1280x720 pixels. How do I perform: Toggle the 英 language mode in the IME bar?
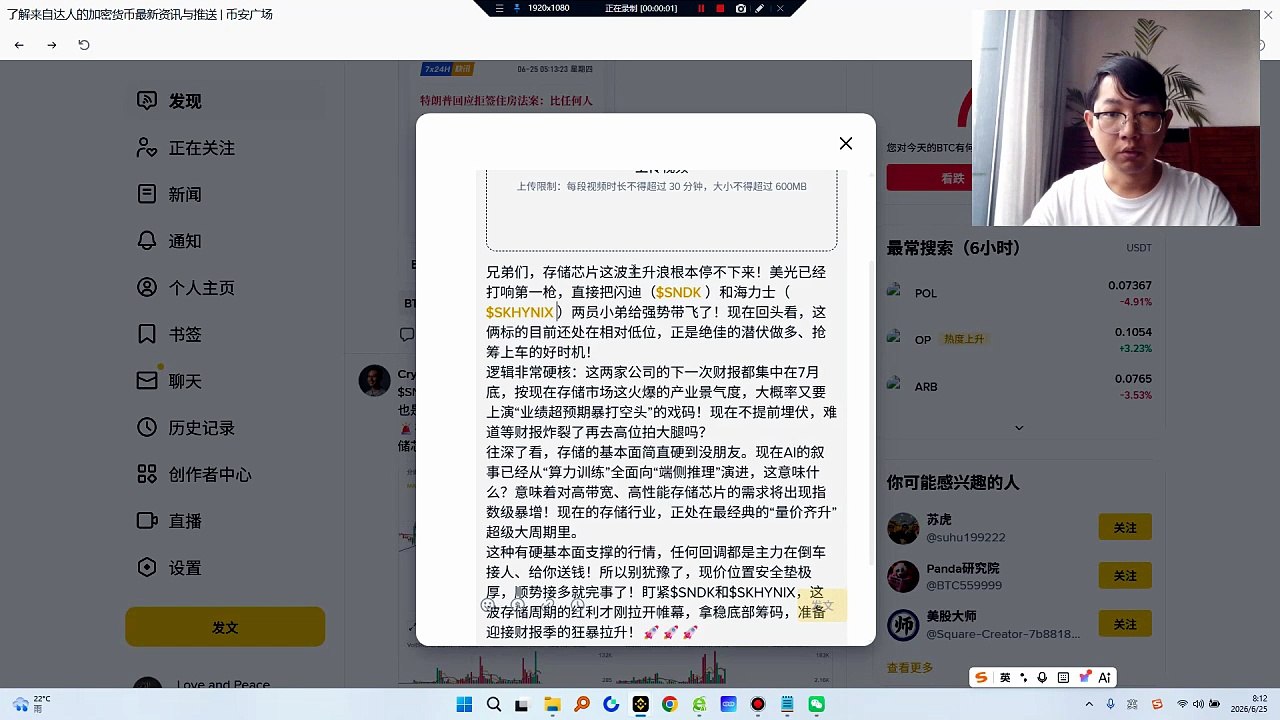(x=1005, y=677)
